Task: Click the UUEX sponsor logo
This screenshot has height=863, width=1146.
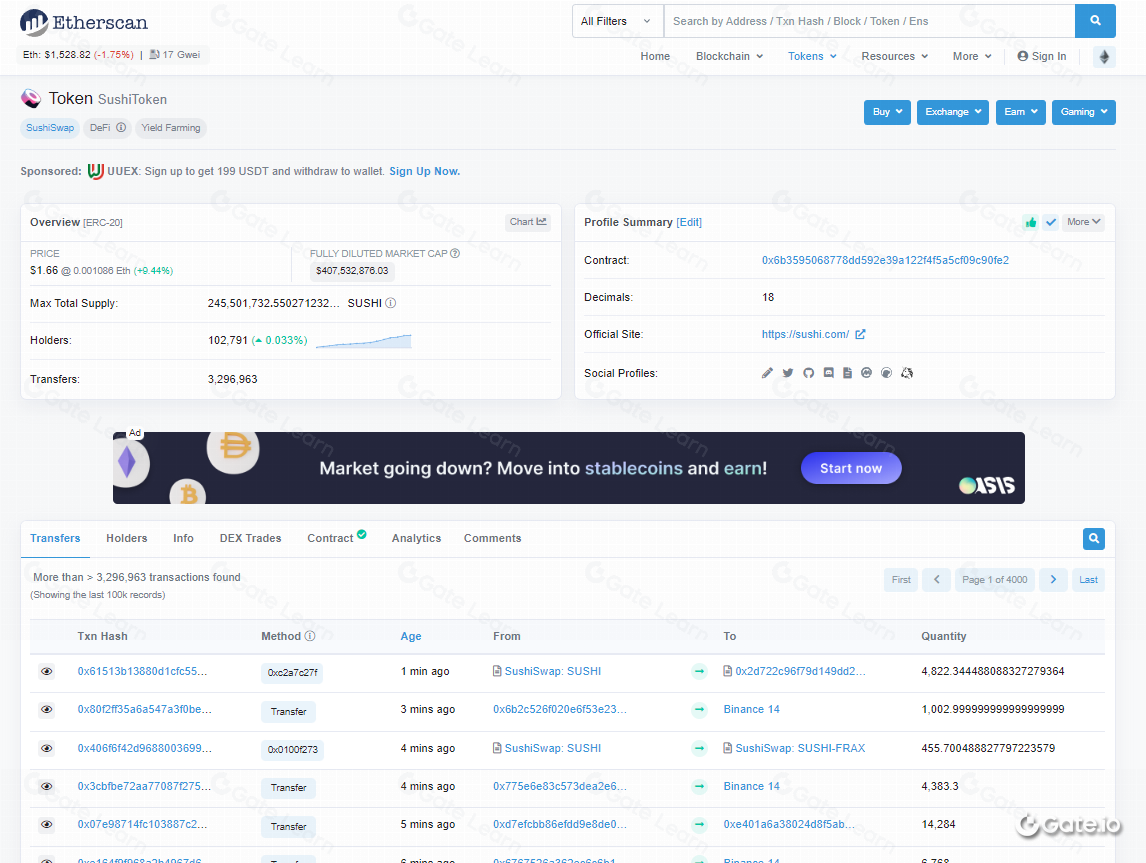Action: [x=96, y=172]
